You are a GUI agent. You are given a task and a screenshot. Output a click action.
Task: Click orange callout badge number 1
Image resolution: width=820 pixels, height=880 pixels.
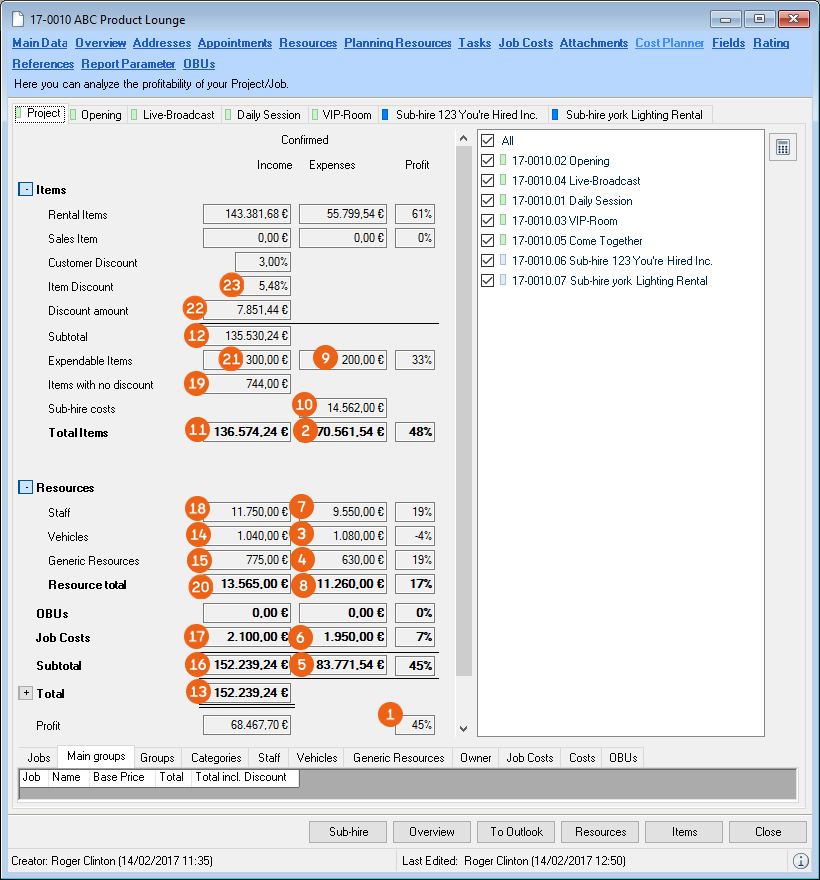pos(391,714)
